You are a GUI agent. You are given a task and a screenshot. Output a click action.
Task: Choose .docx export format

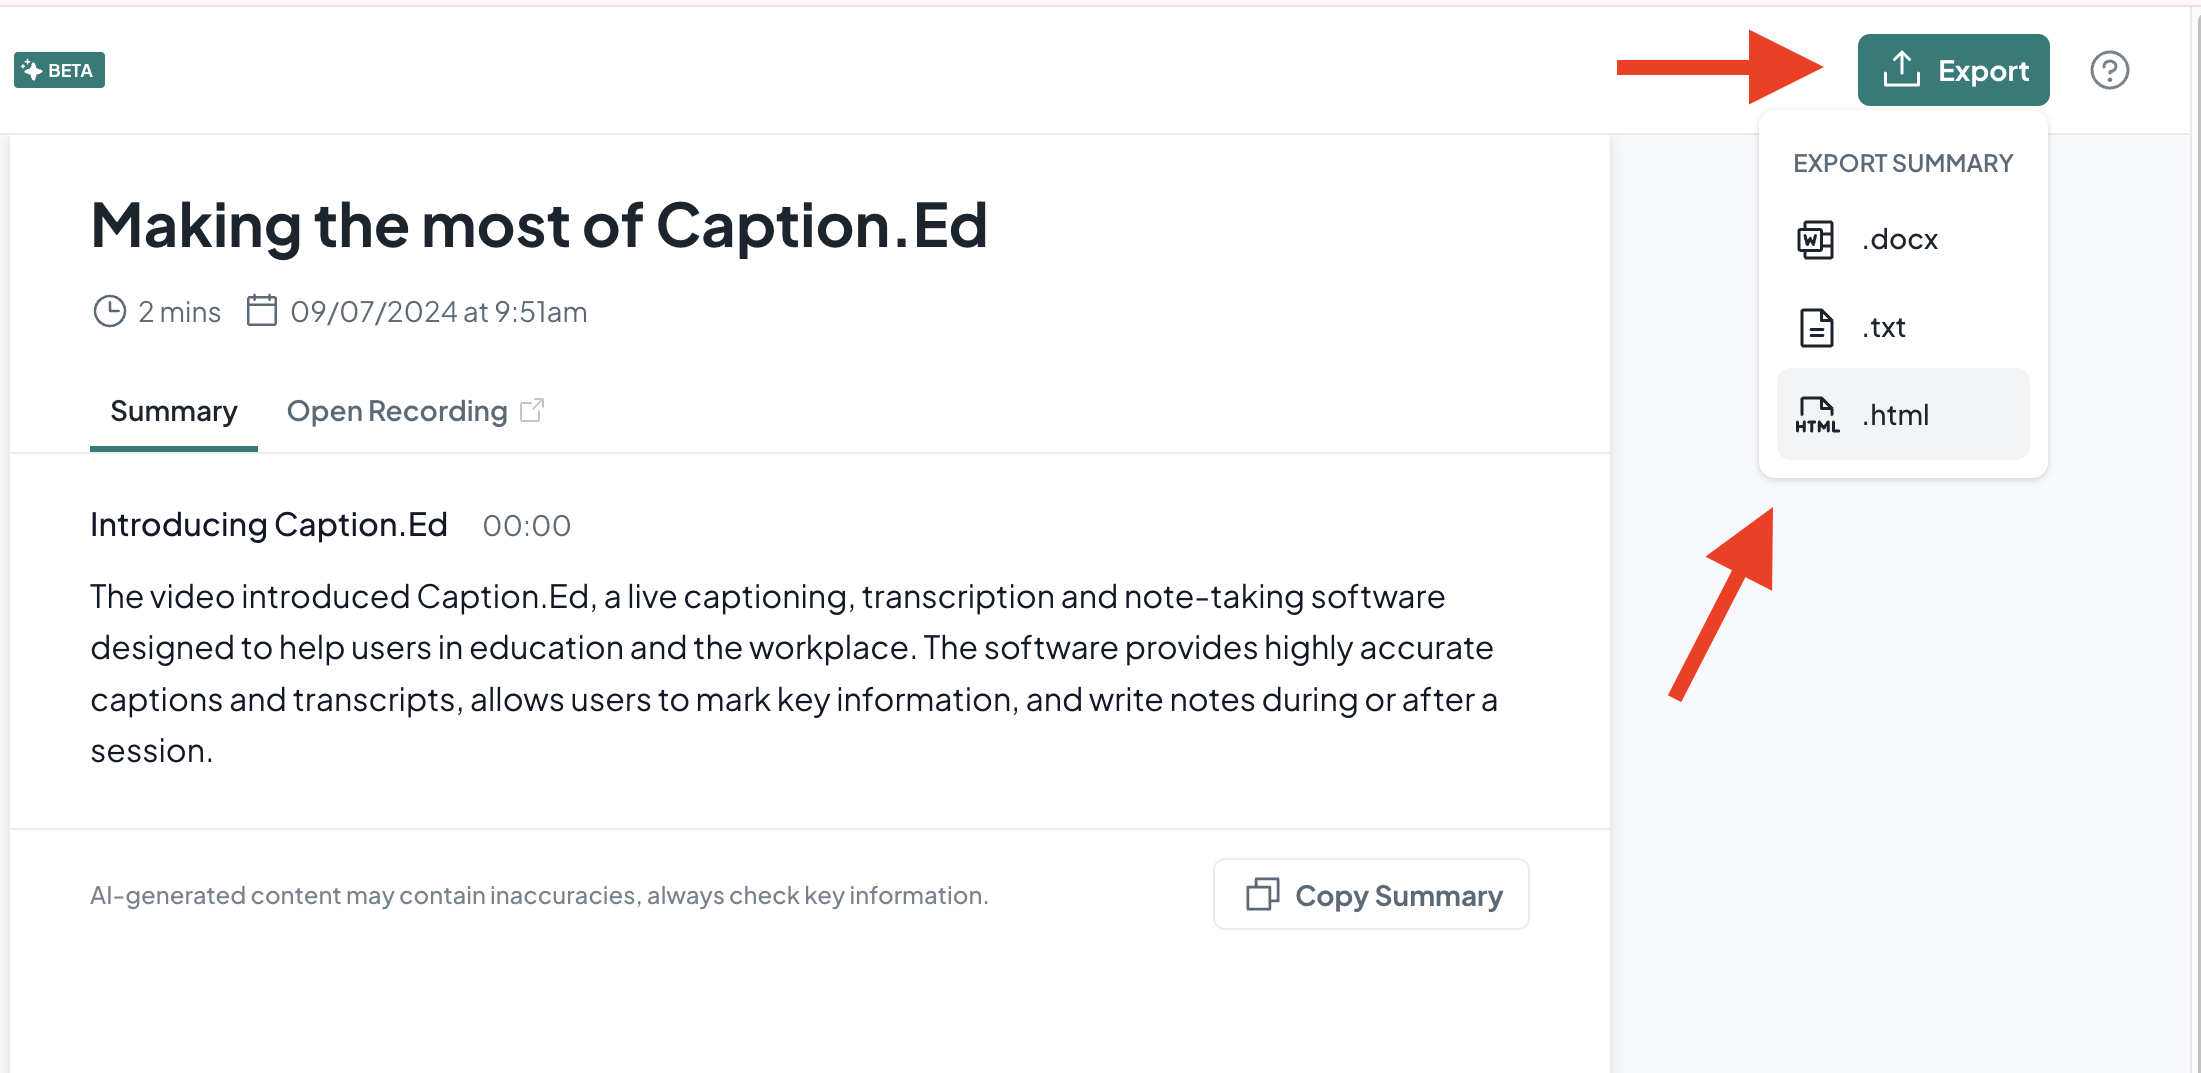pos(1903,240)
